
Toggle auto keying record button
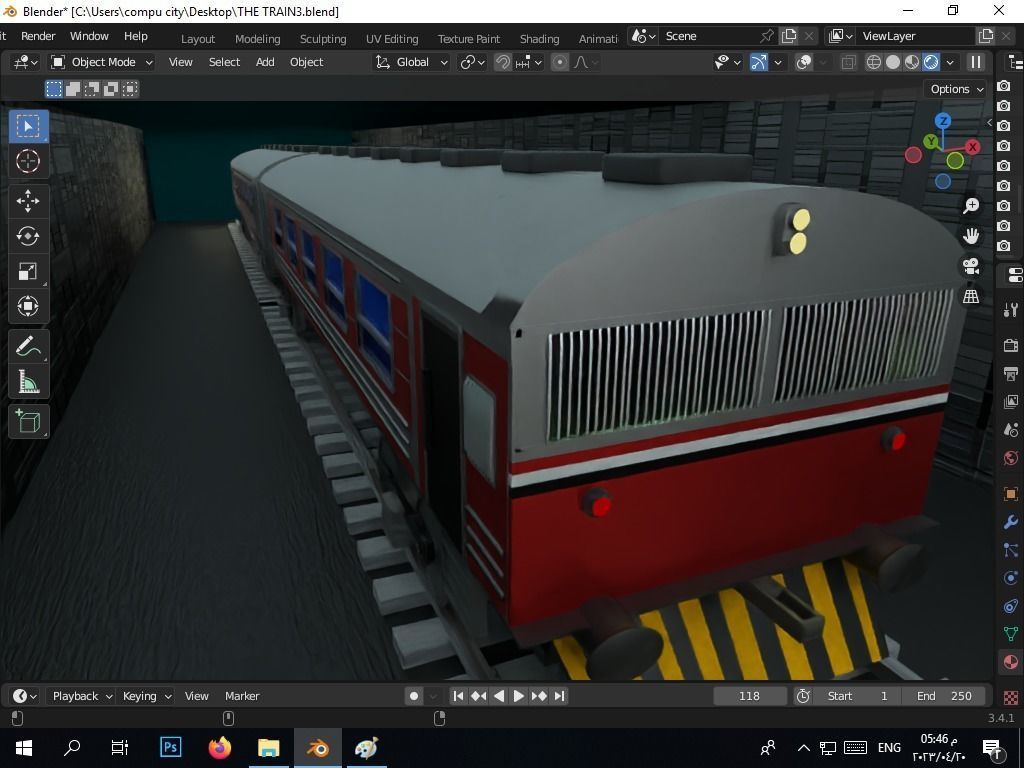pyautogui.click(x=413, y=696)
